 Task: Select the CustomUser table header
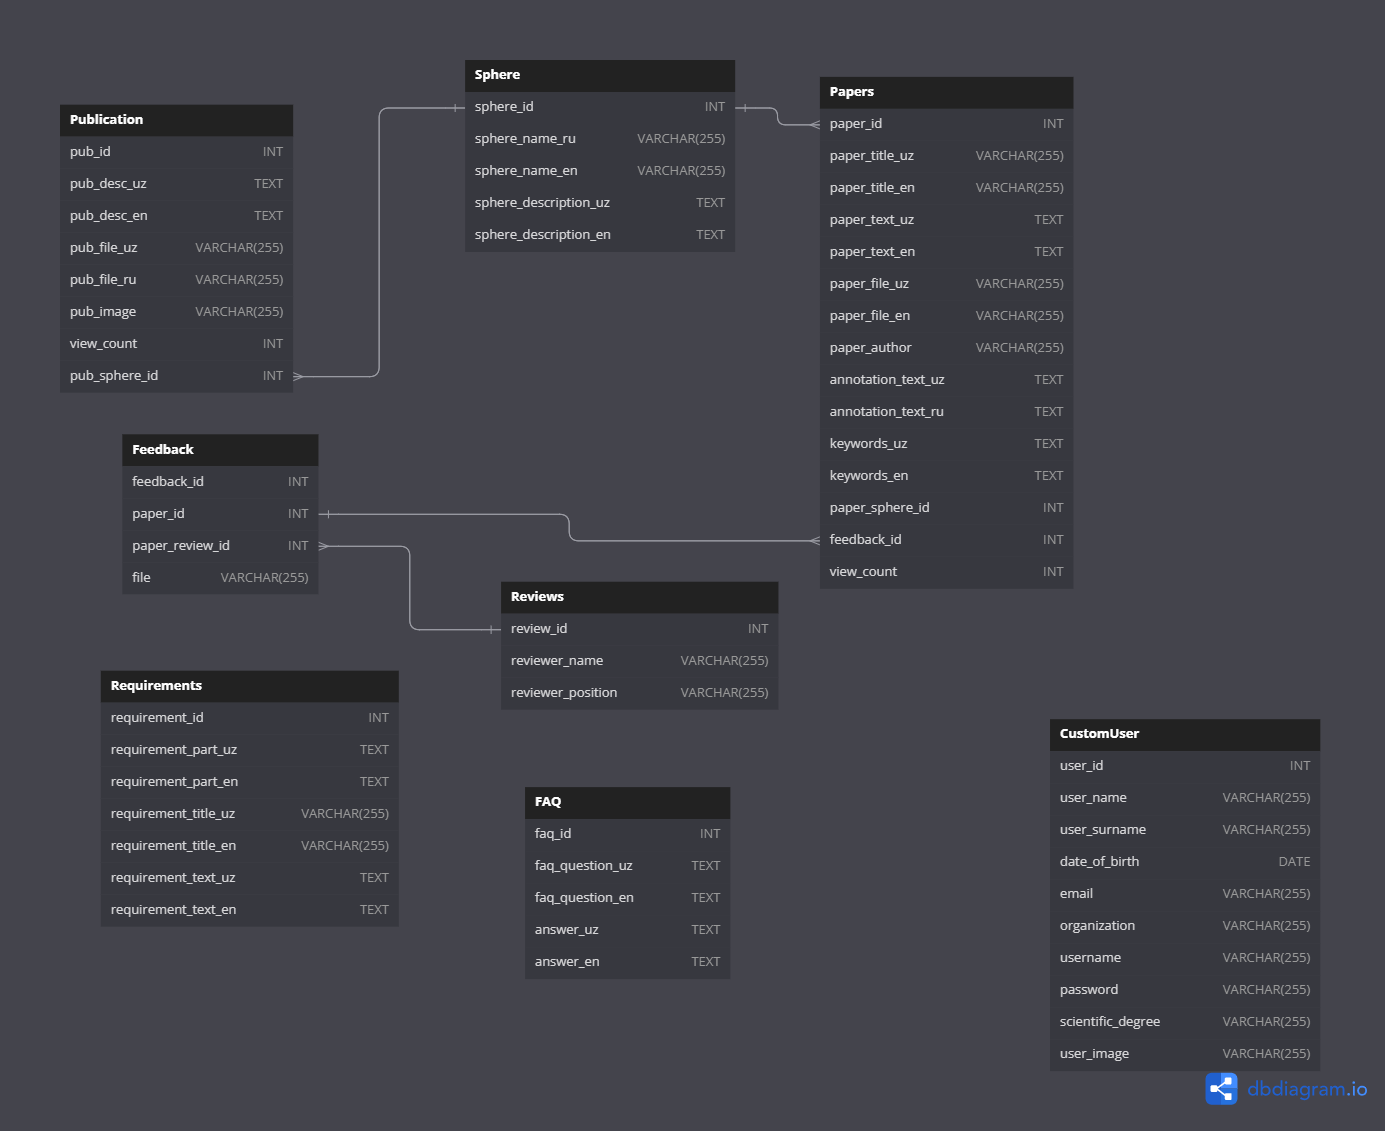click(1184, 734)
